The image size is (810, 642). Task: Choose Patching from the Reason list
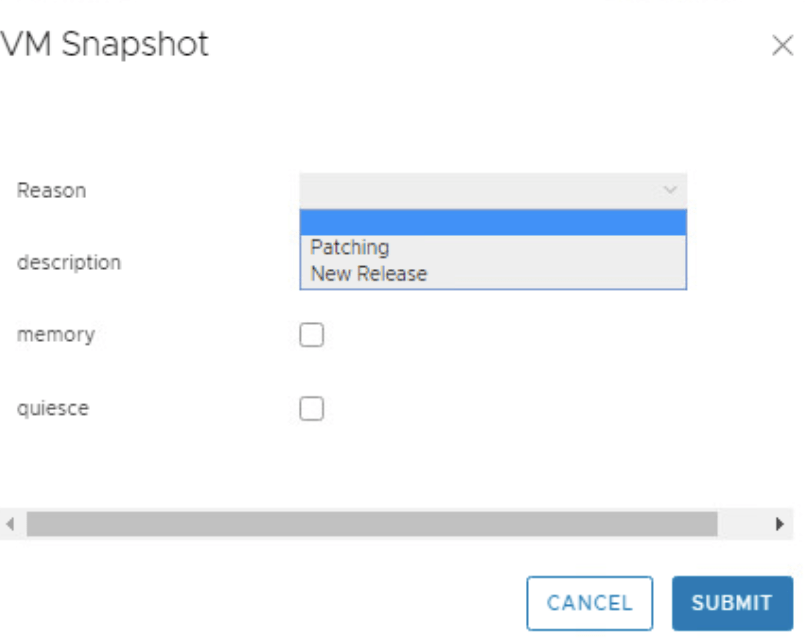point(350,247)
